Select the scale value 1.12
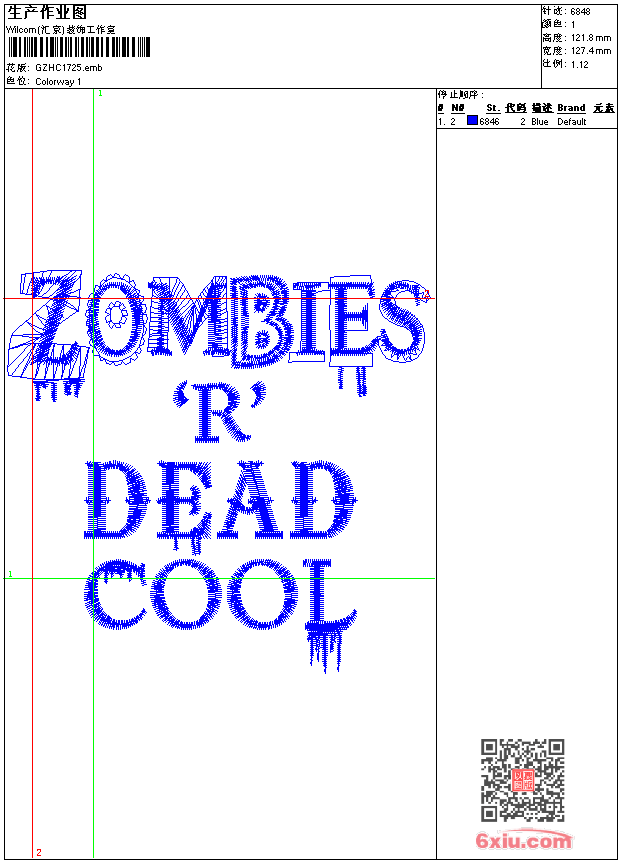Viewport: 620px width, 860px height. coord(579,65)
